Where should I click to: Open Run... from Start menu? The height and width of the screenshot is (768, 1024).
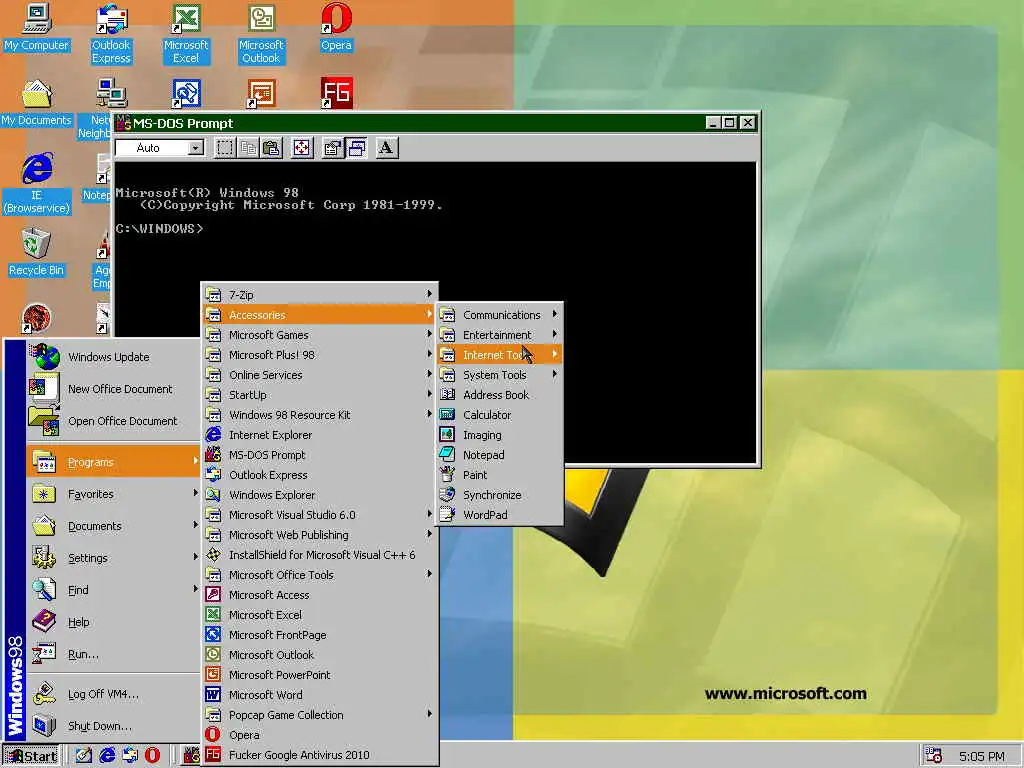click(x=113, y=654)
